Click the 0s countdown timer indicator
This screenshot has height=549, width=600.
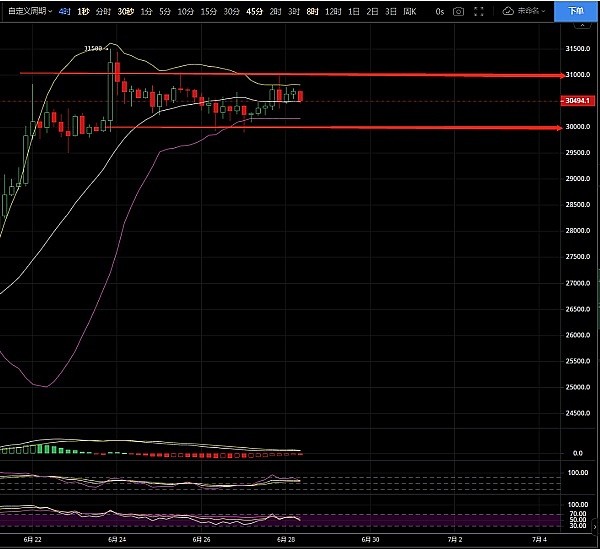[x=441, y=11]
